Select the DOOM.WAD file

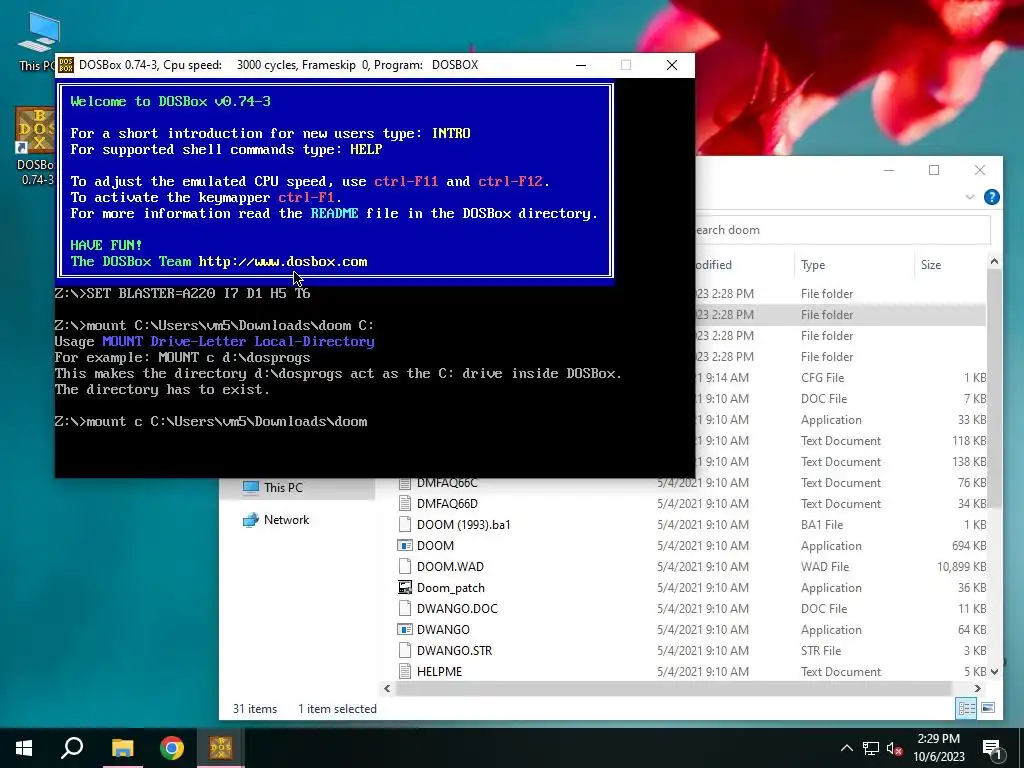pos(450,566)
